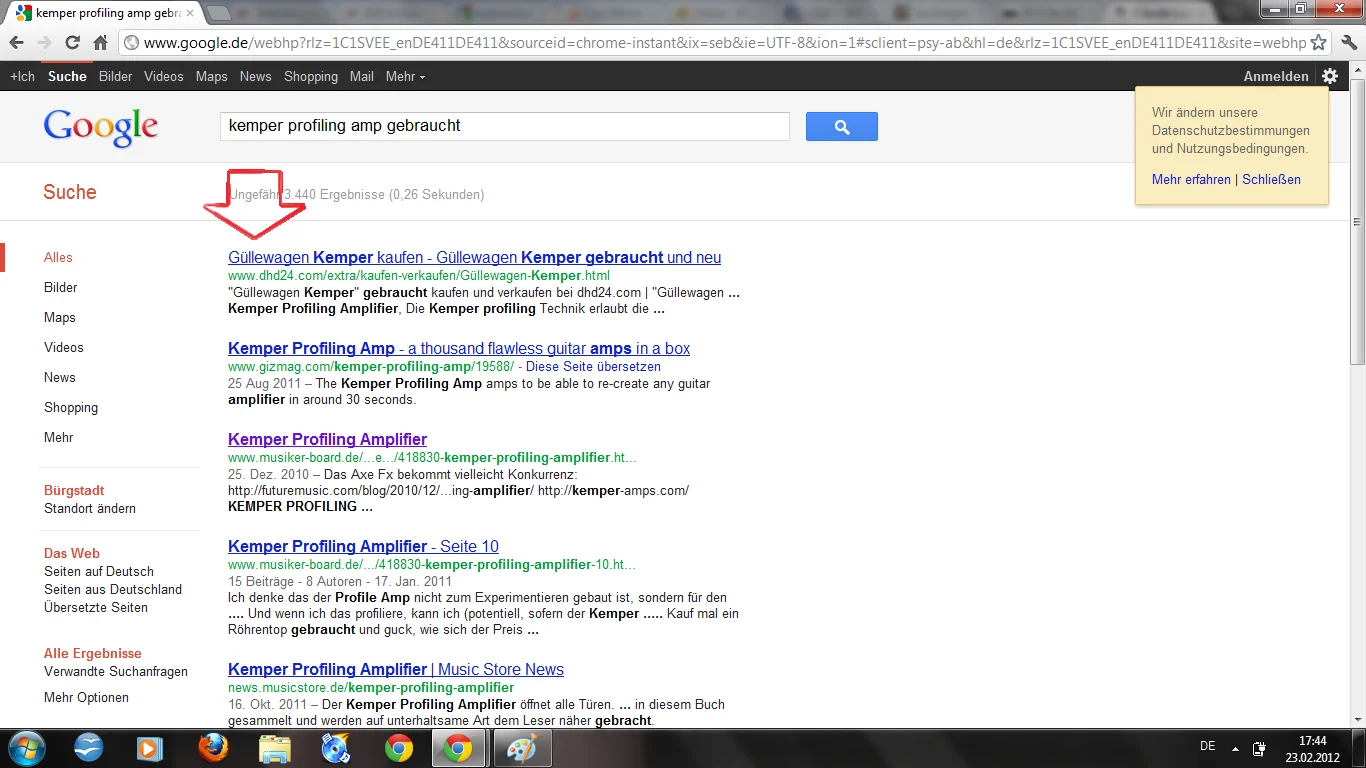Open Kemper Profiling Amplifier - Seite 10 result
The width and height of the screenshot is (1366, 768).
tap(363, 546)
